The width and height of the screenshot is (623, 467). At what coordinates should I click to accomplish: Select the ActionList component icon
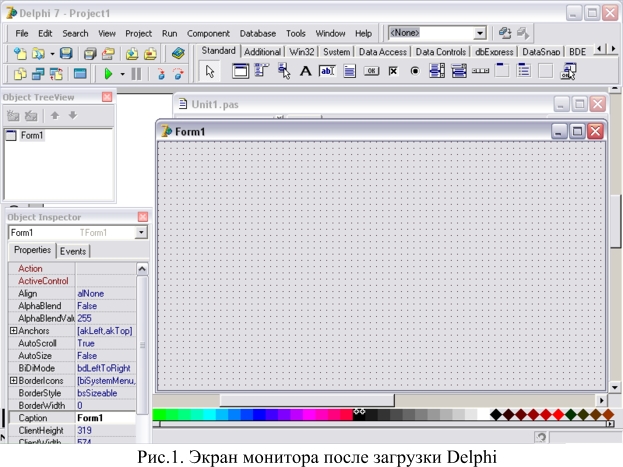[x=568, y=71]
